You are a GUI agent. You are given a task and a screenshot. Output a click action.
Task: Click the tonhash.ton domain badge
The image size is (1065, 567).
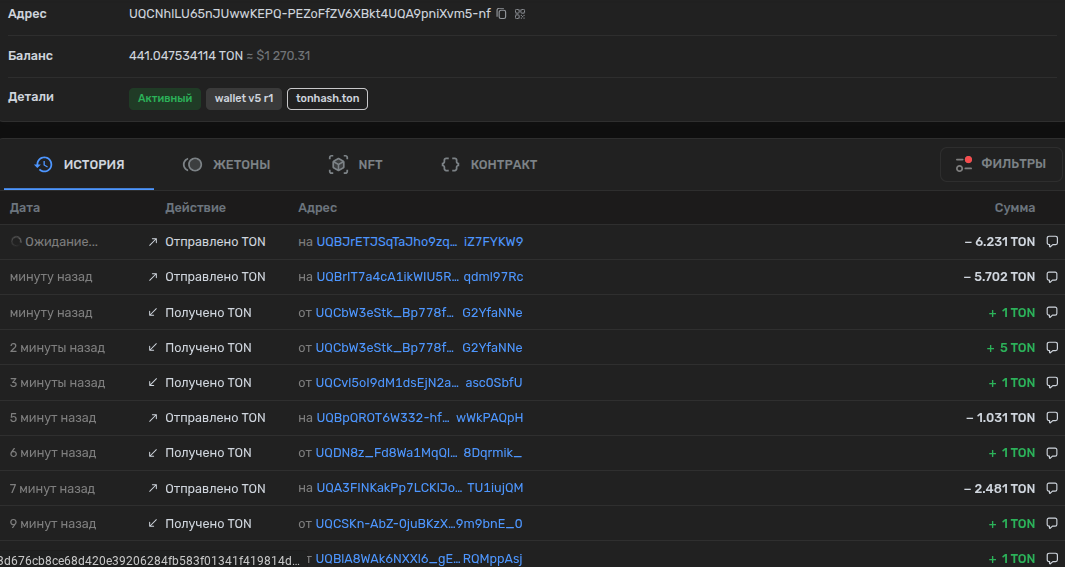[327, 99]
